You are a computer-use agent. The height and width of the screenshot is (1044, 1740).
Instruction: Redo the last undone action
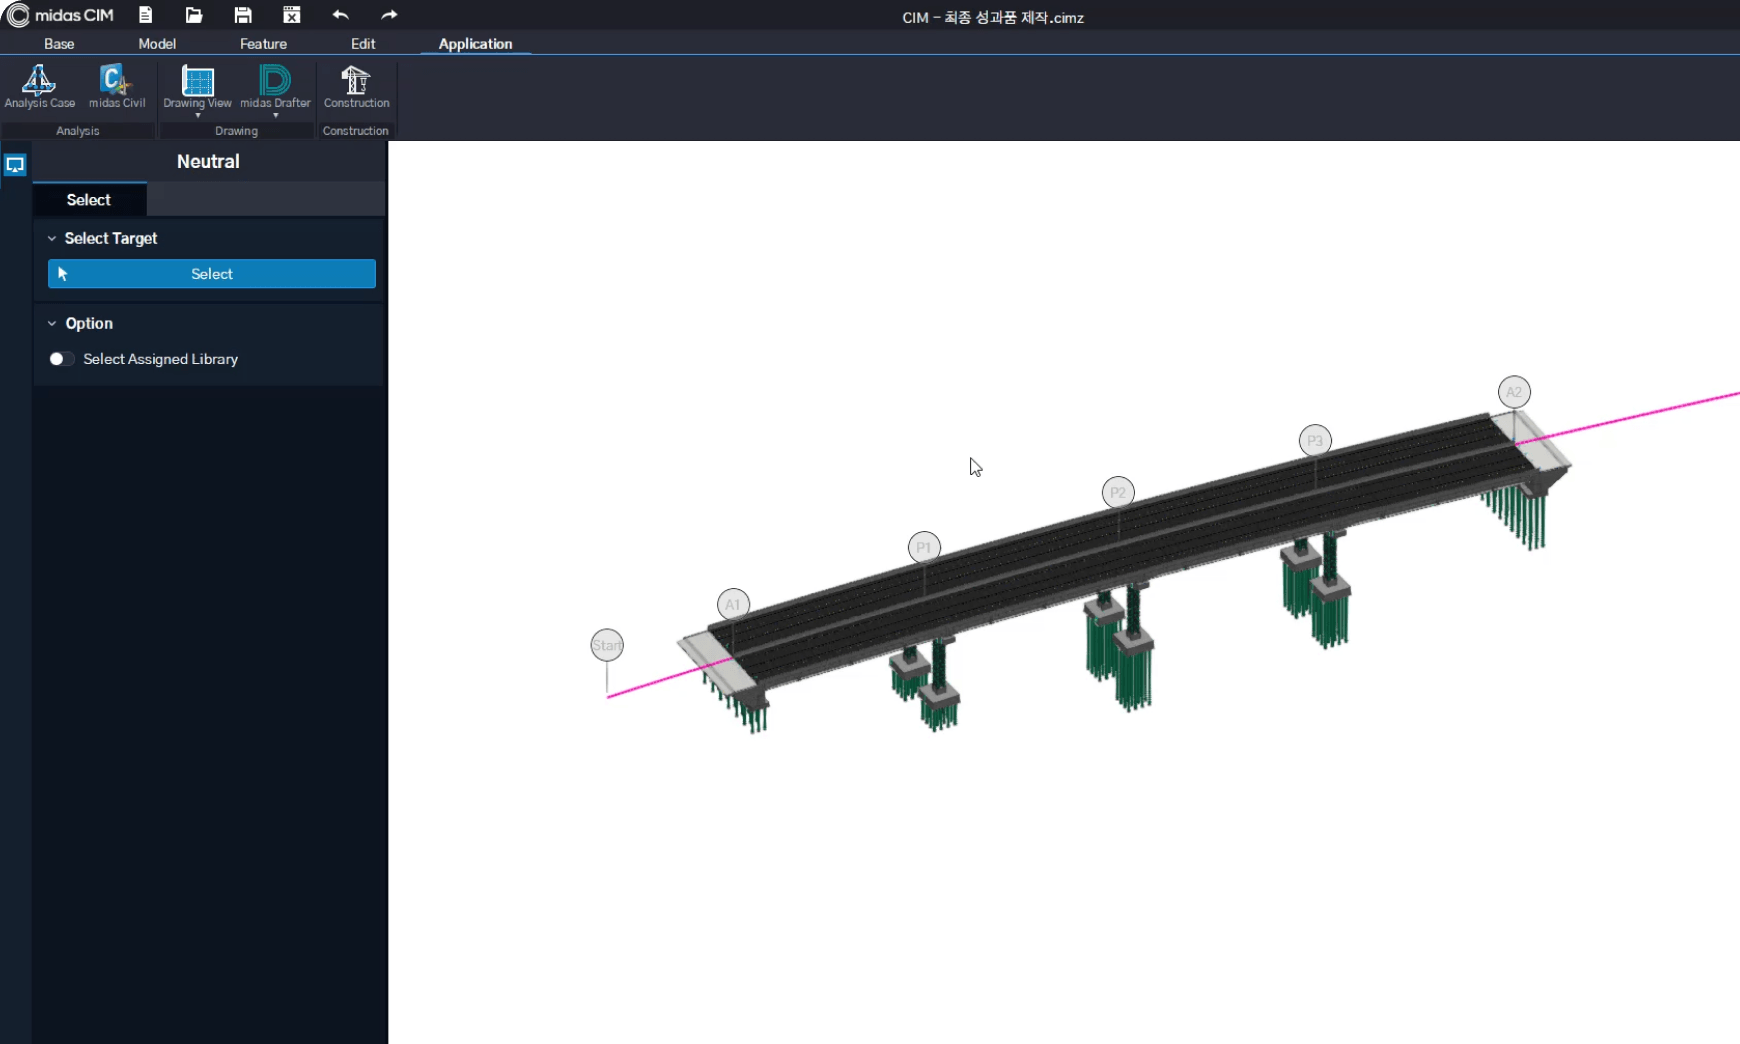(x=389, y=15)
